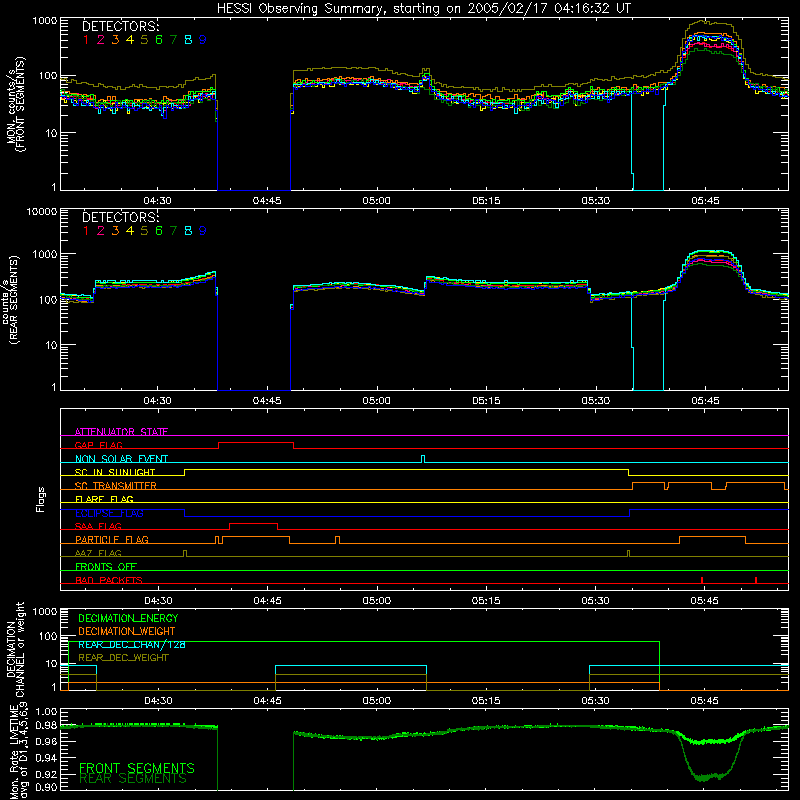Click the NON_SOLAR_EVENT flag label
This screenshot has height=800, width=800.
tap(121, 459)
